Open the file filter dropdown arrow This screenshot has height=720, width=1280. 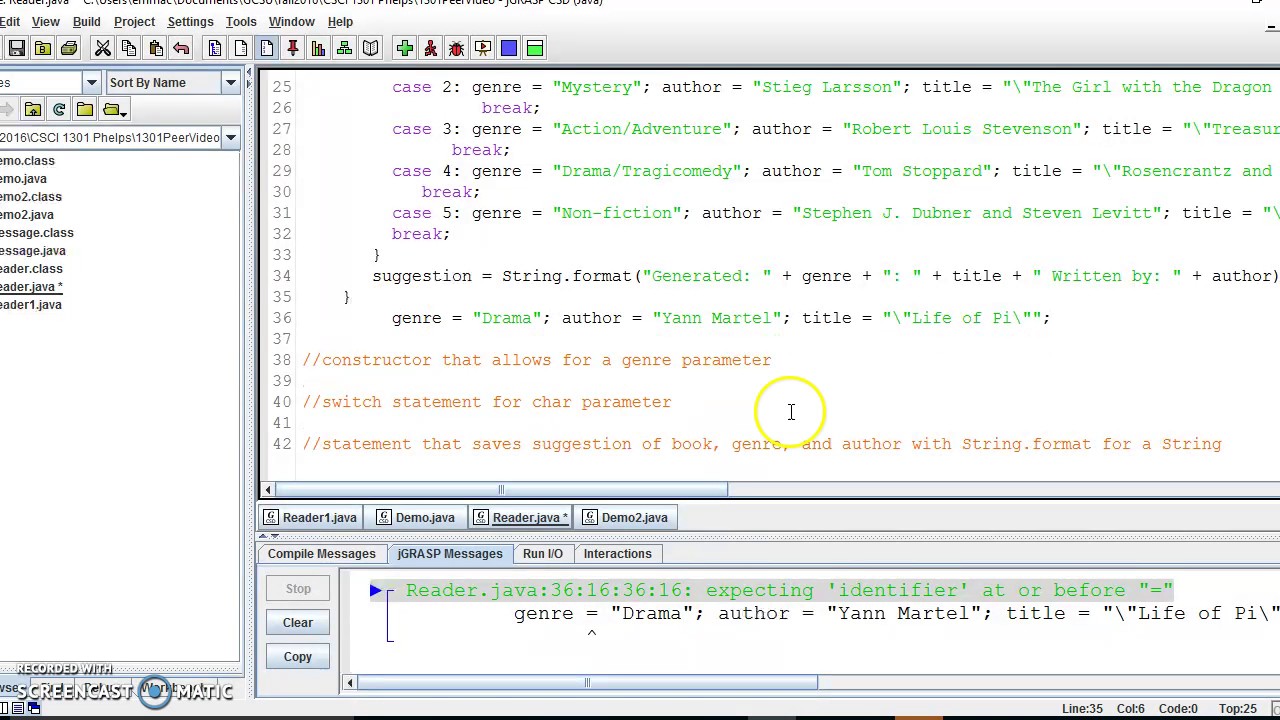coord(91,83)
